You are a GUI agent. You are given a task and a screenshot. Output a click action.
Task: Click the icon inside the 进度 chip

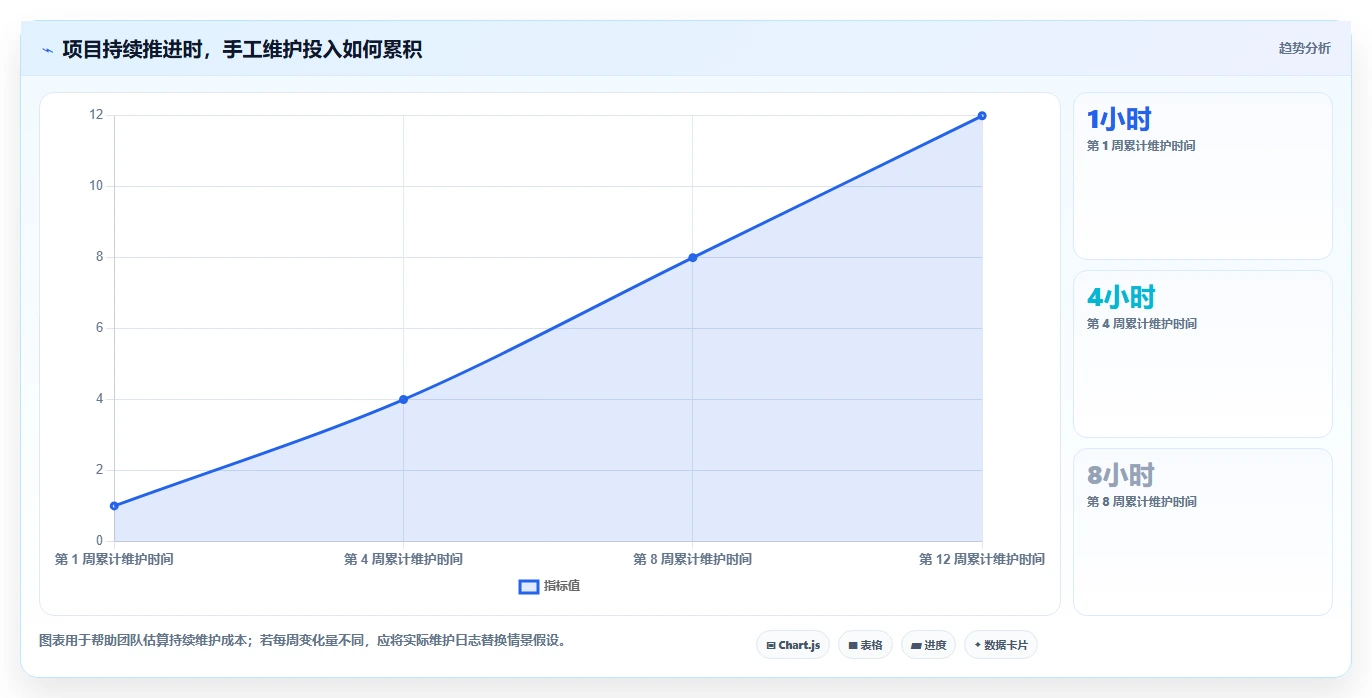pos(916,646)
